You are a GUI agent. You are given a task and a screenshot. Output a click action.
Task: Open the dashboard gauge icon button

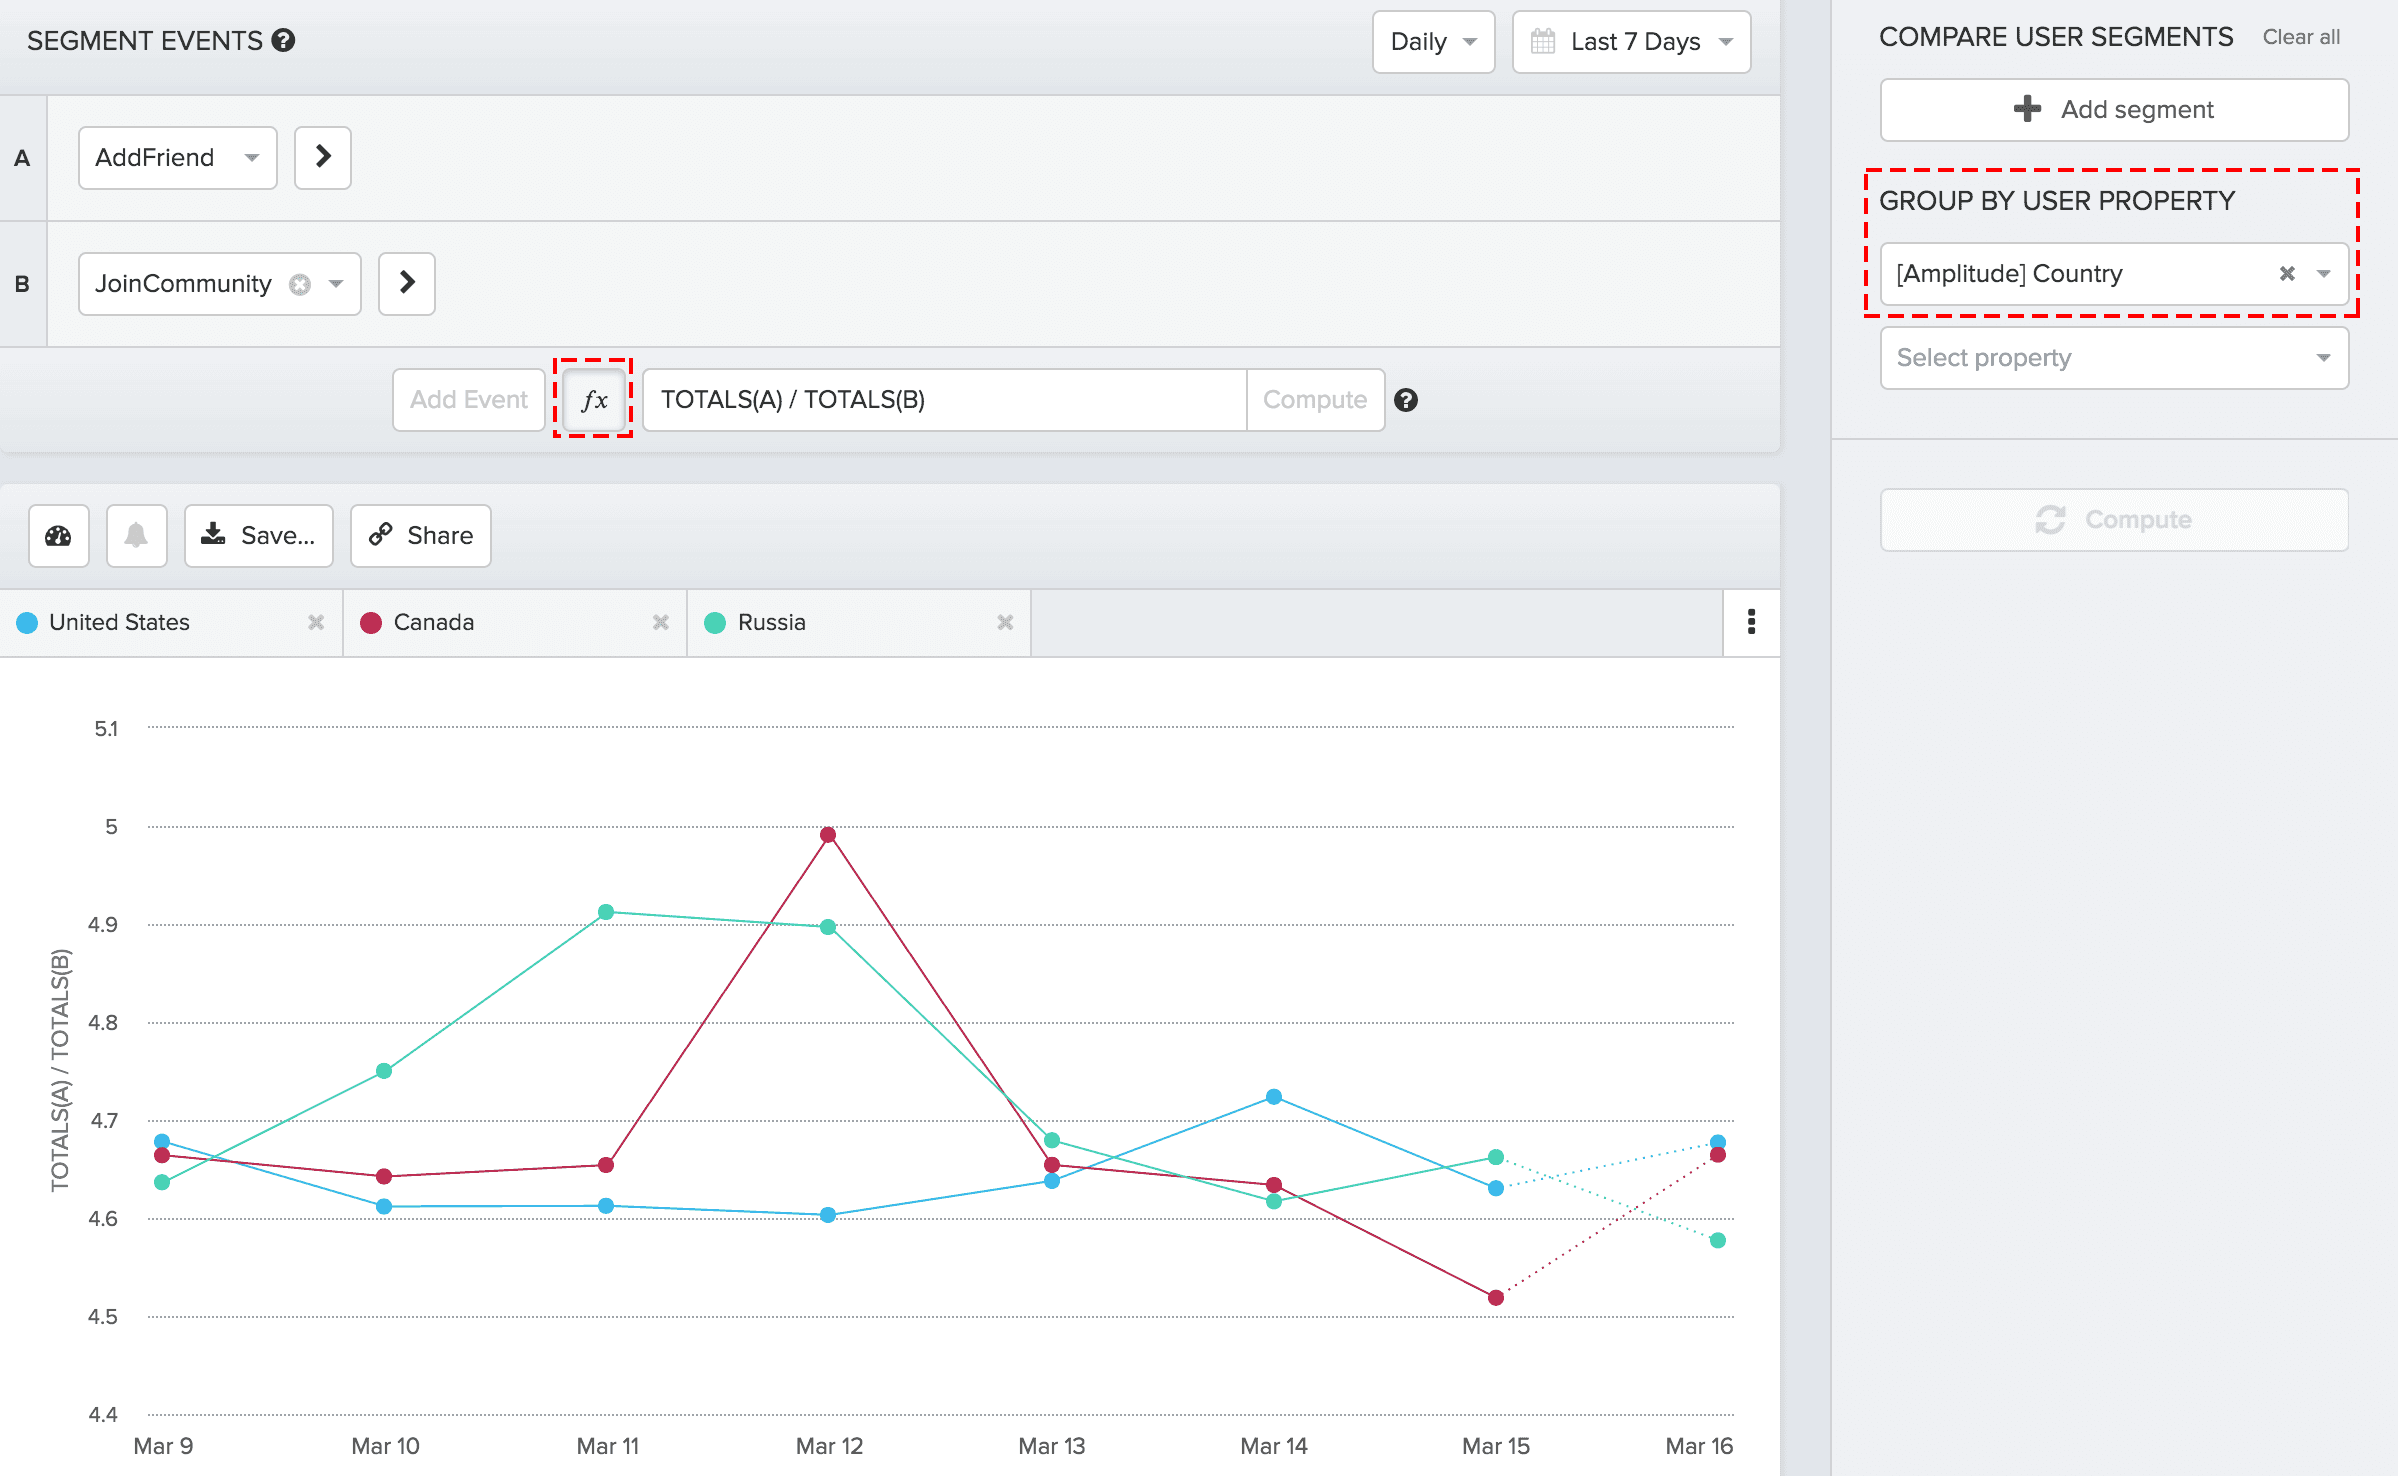point(59,536)
